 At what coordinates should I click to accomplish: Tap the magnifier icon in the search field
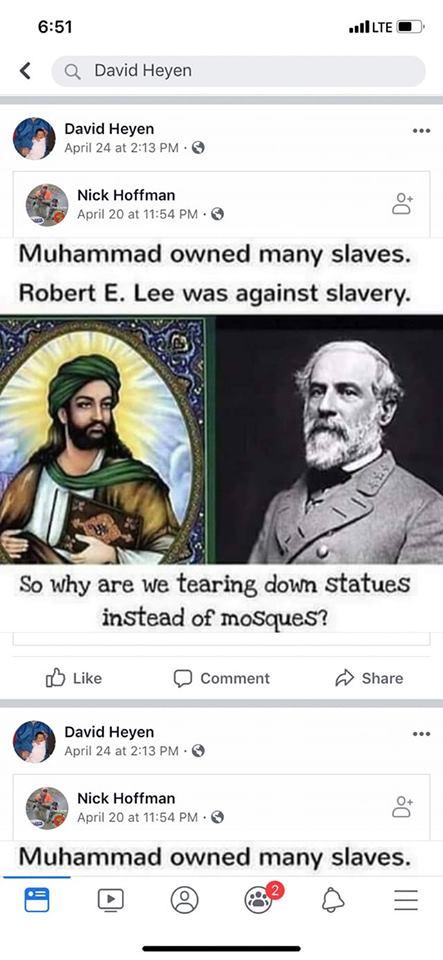pos(72,72)
